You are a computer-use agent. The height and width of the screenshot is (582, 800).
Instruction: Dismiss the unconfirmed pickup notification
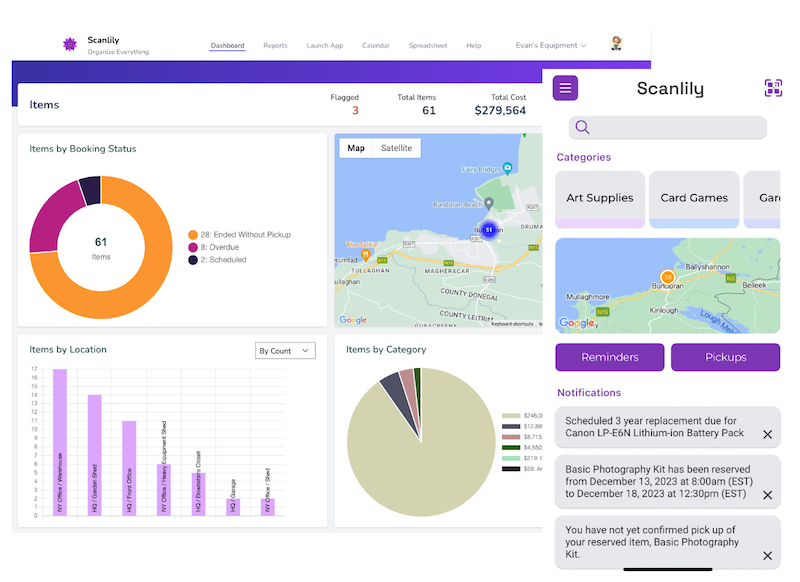(767, 556)
